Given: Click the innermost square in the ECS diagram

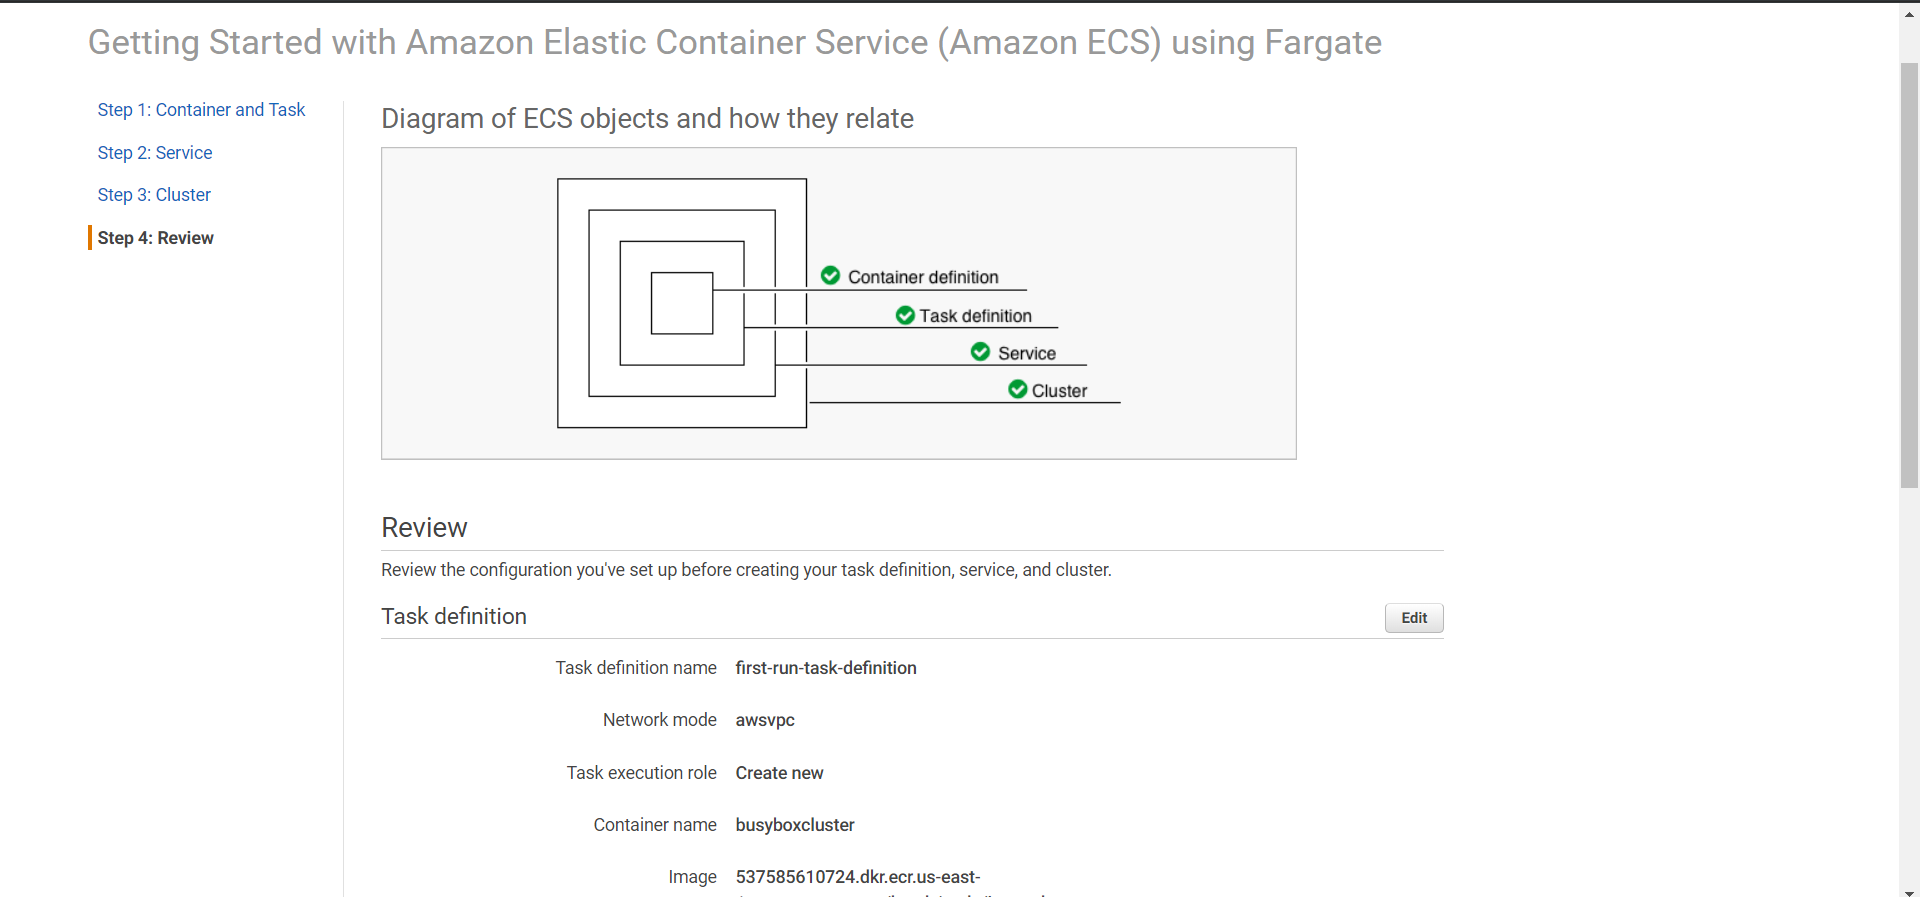Looking at the screenshot, I should [x=682, y=303].
